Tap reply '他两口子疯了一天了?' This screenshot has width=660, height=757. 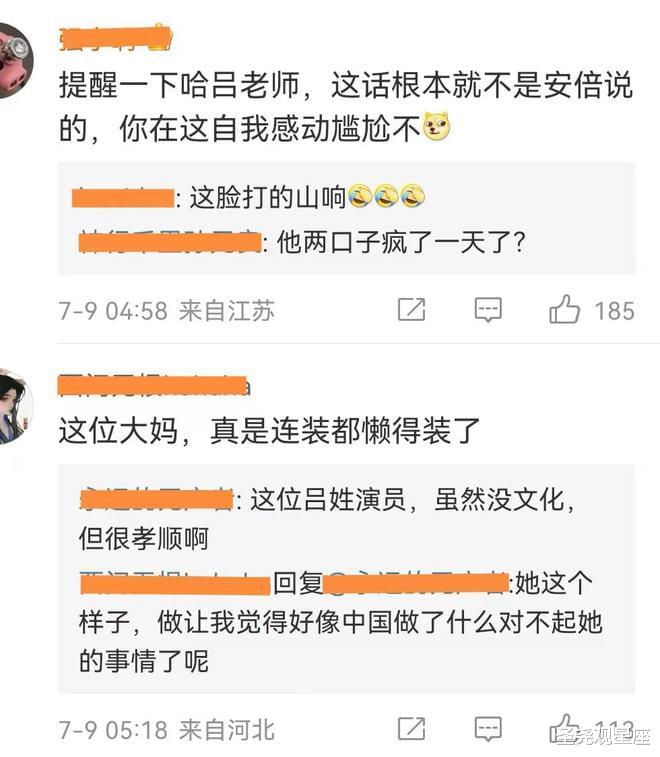point(302,242)
